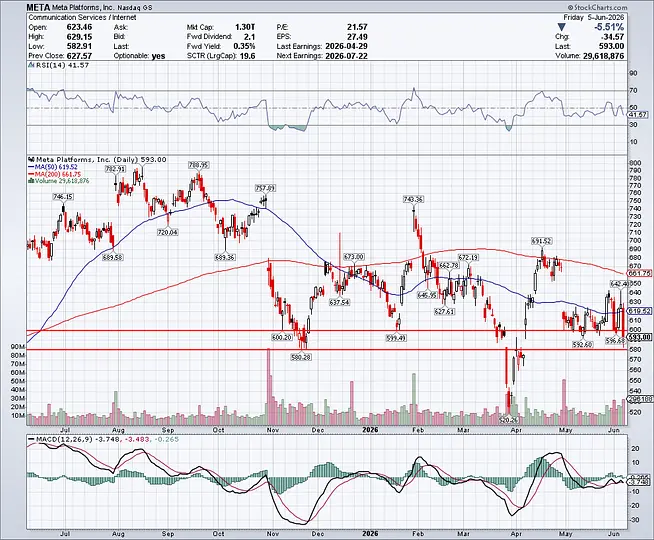Click the 689.36 October low label
Image resolution: width=654 pixels, height=540 pixels.
coord(224,258)
